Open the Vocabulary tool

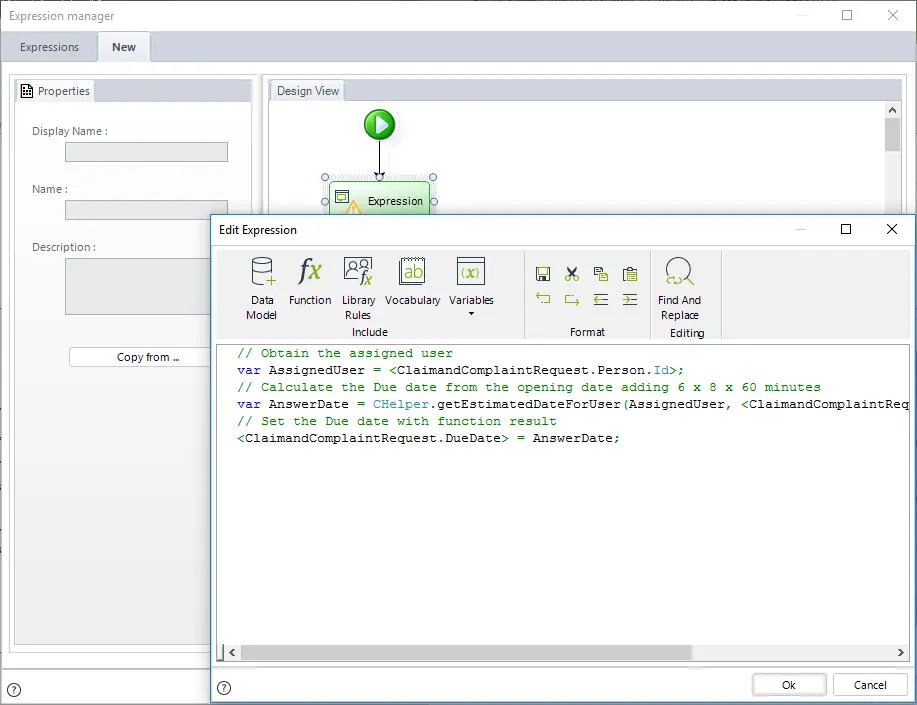(x=412, y=281)
